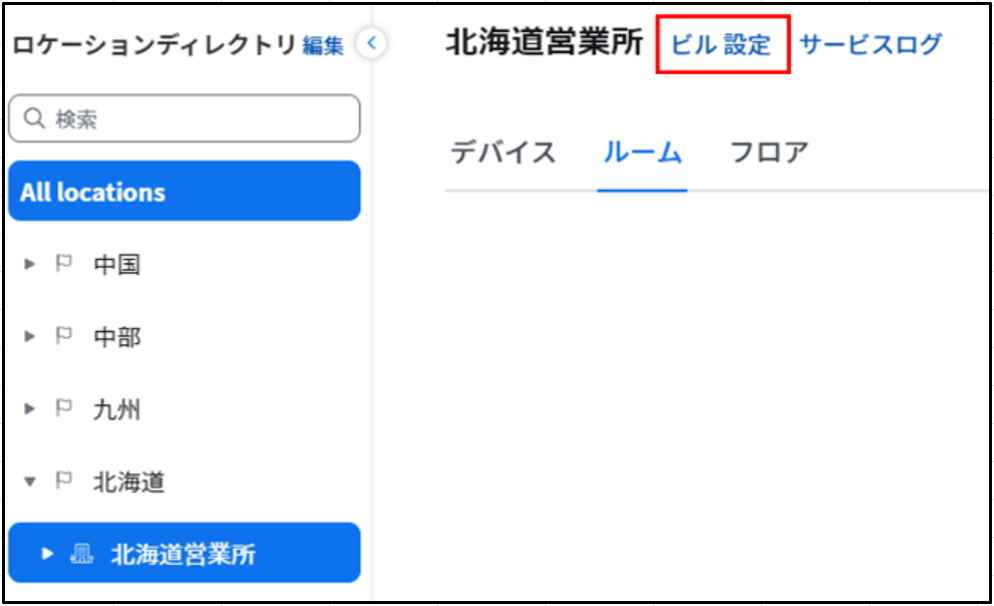Select the All locations item
The height and width of the screenshot is (606, 994).
[184, 191]
